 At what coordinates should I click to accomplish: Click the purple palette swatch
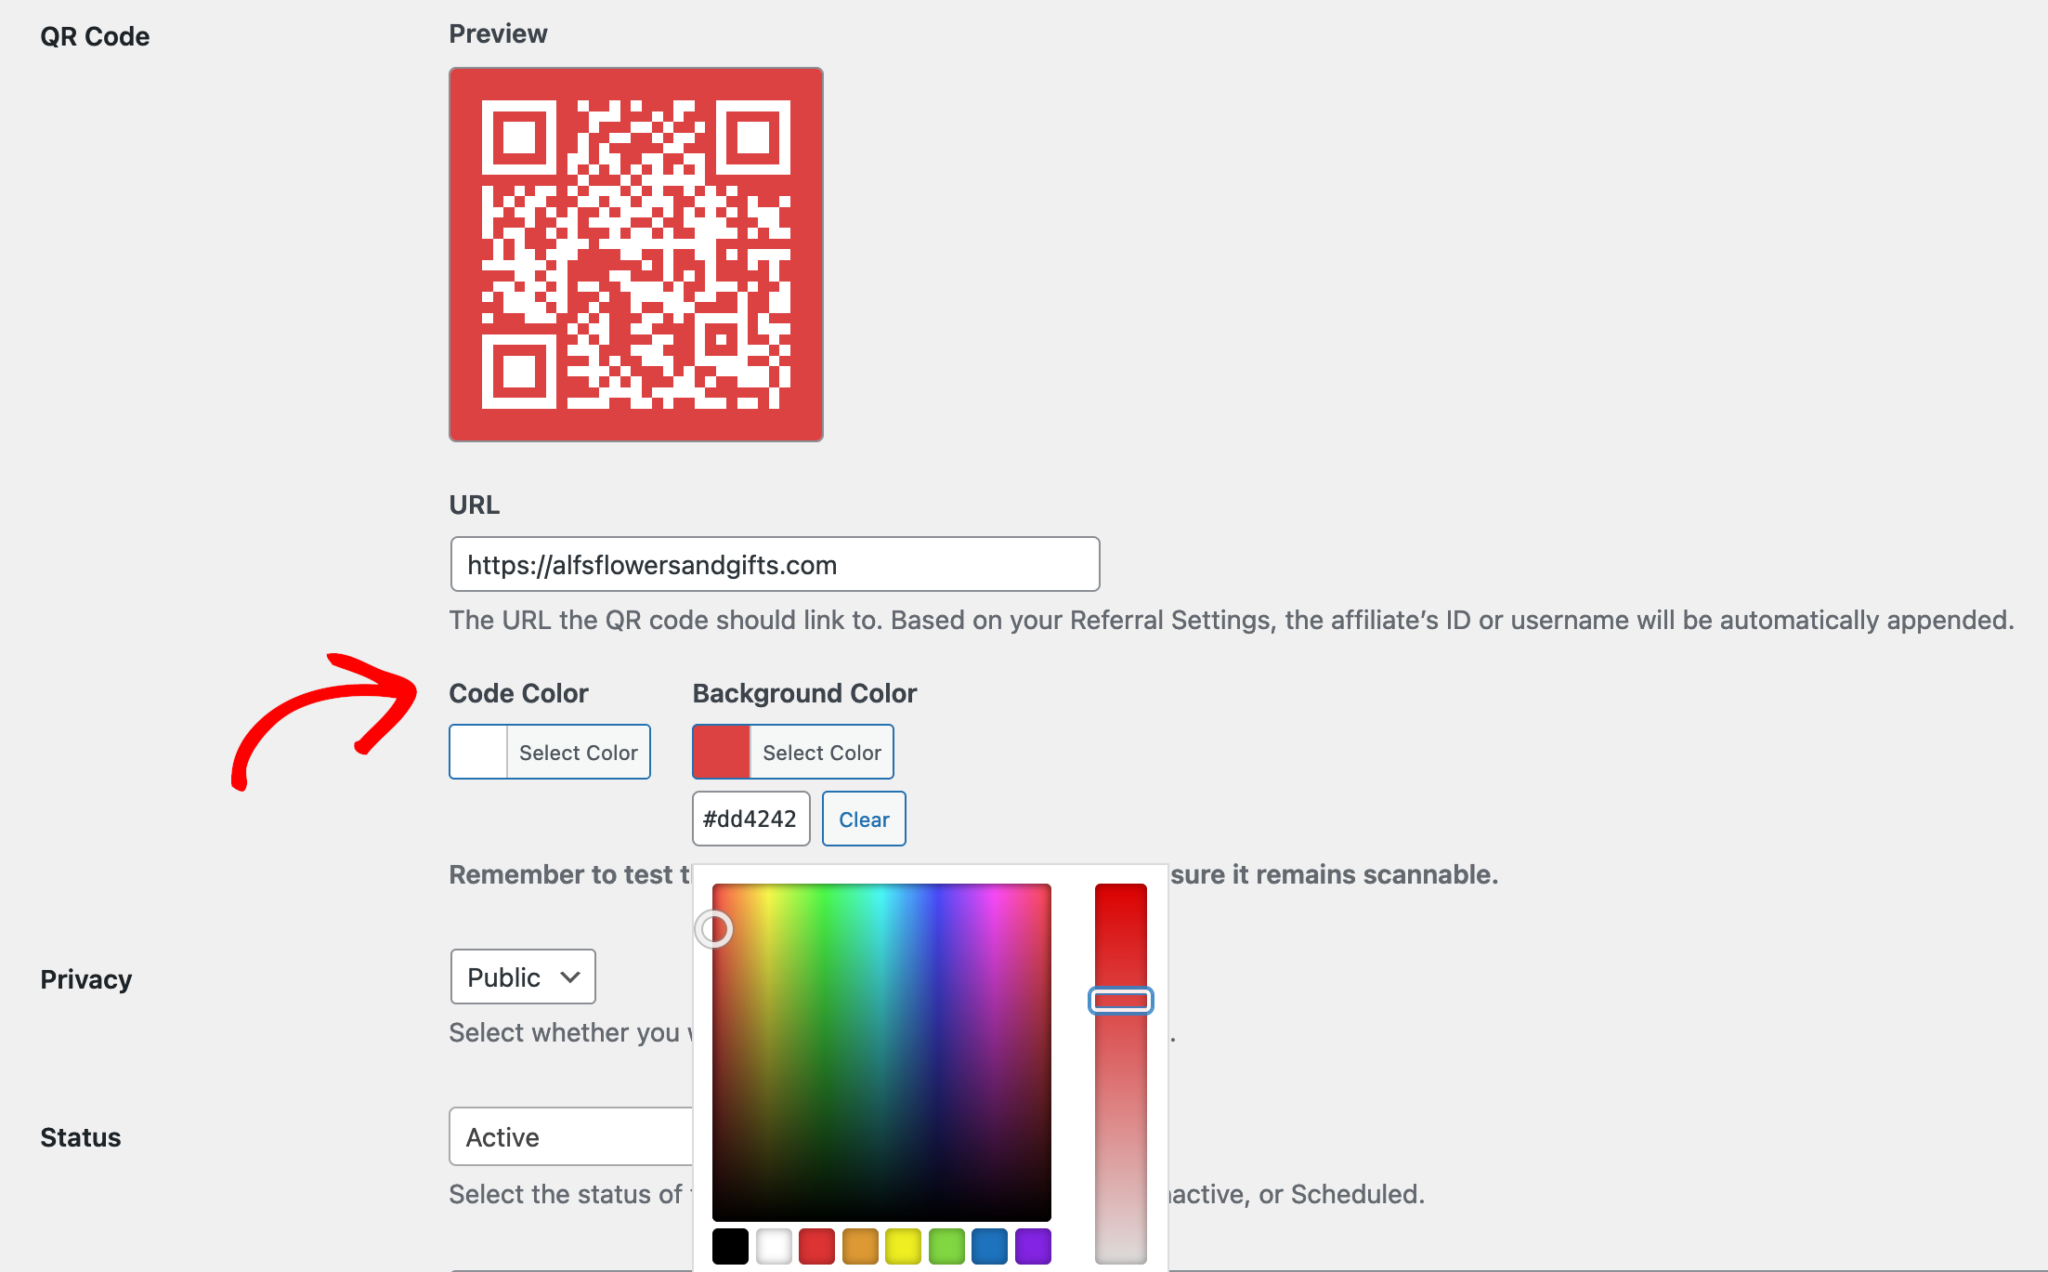tap(1033, 1246)
